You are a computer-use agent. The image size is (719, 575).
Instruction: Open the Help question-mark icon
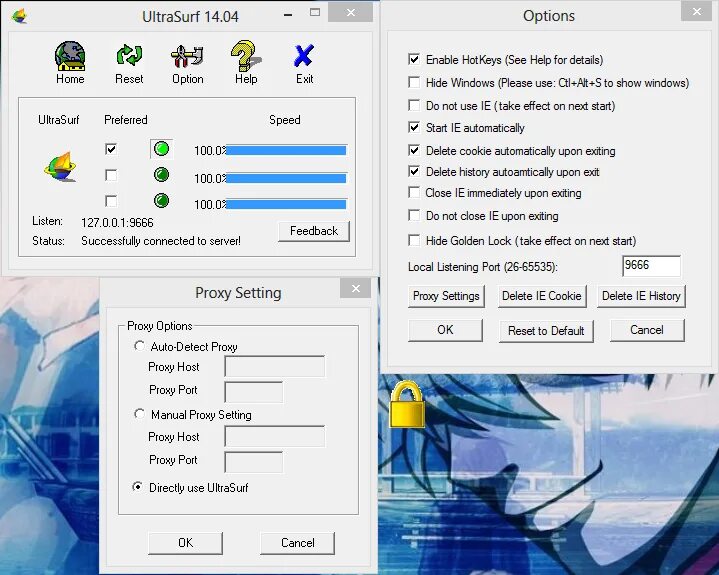click(x=246, y=63)
